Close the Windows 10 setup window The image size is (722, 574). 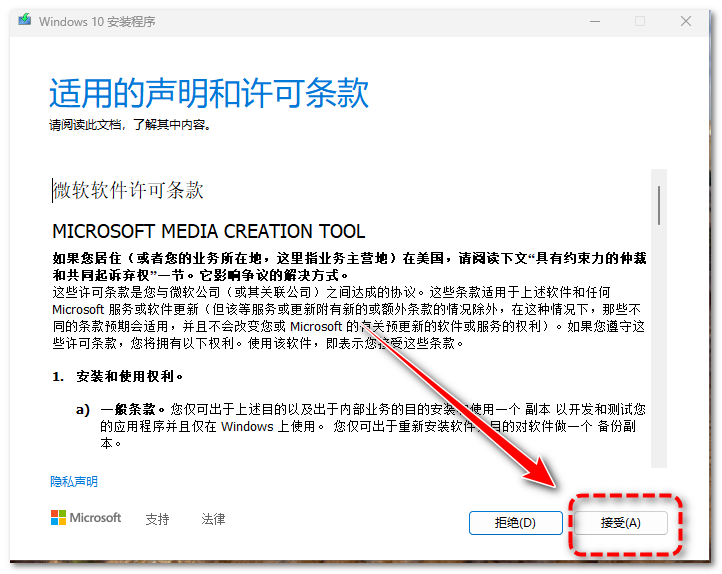(x=686, y=21)
